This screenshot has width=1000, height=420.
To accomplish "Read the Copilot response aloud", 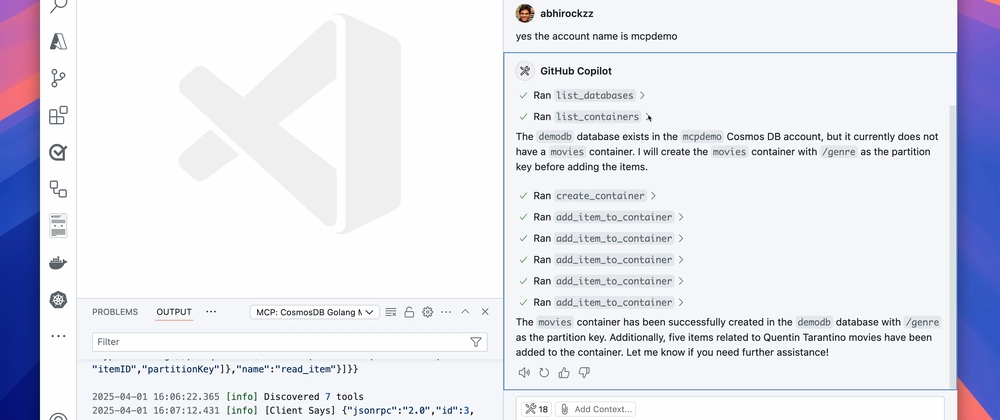I will (x=524, y=373).
